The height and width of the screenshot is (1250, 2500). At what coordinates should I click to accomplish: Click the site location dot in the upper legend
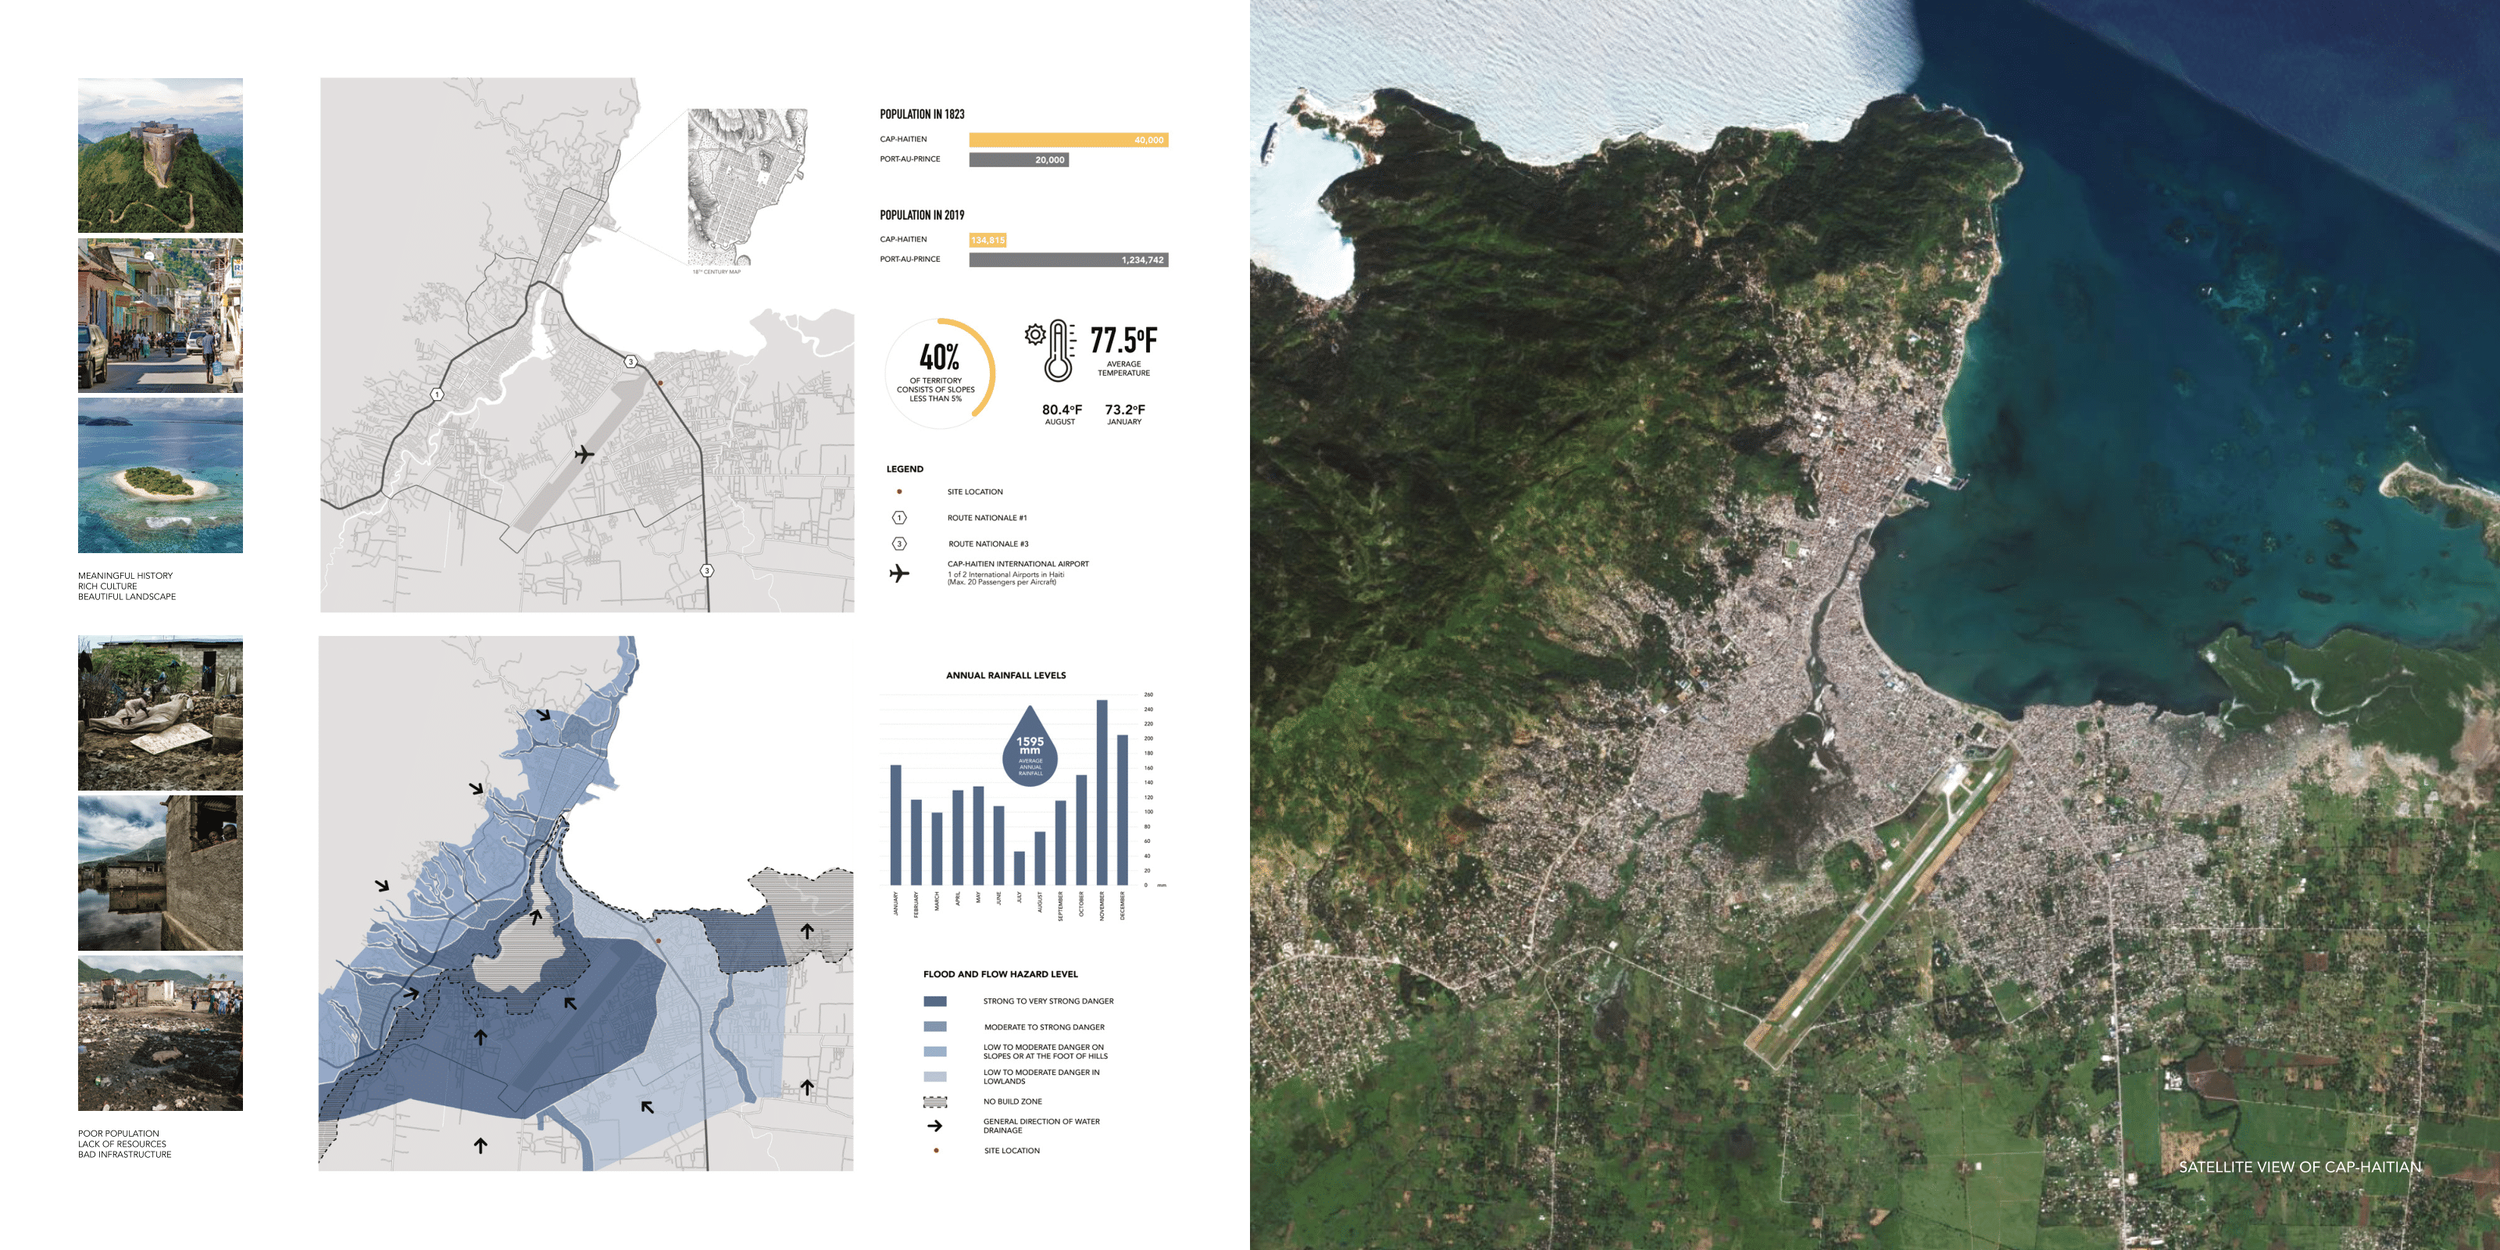point(899,492)
